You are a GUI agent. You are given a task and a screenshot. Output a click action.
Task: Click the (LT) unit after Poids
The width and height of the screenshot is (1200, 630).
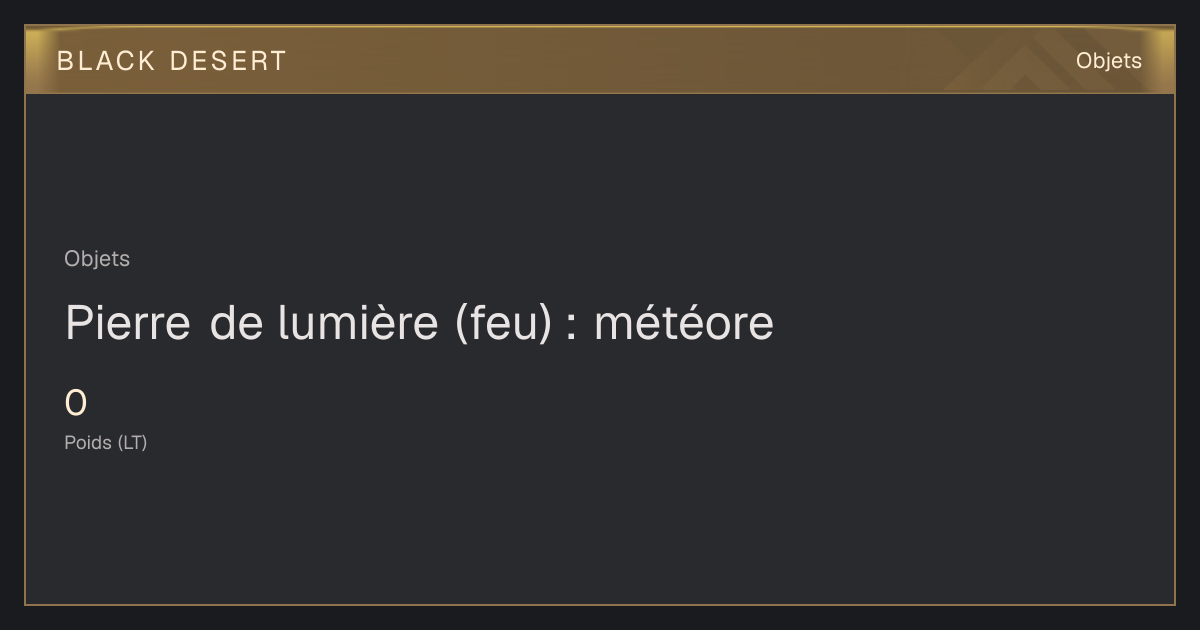pos(133,443)
